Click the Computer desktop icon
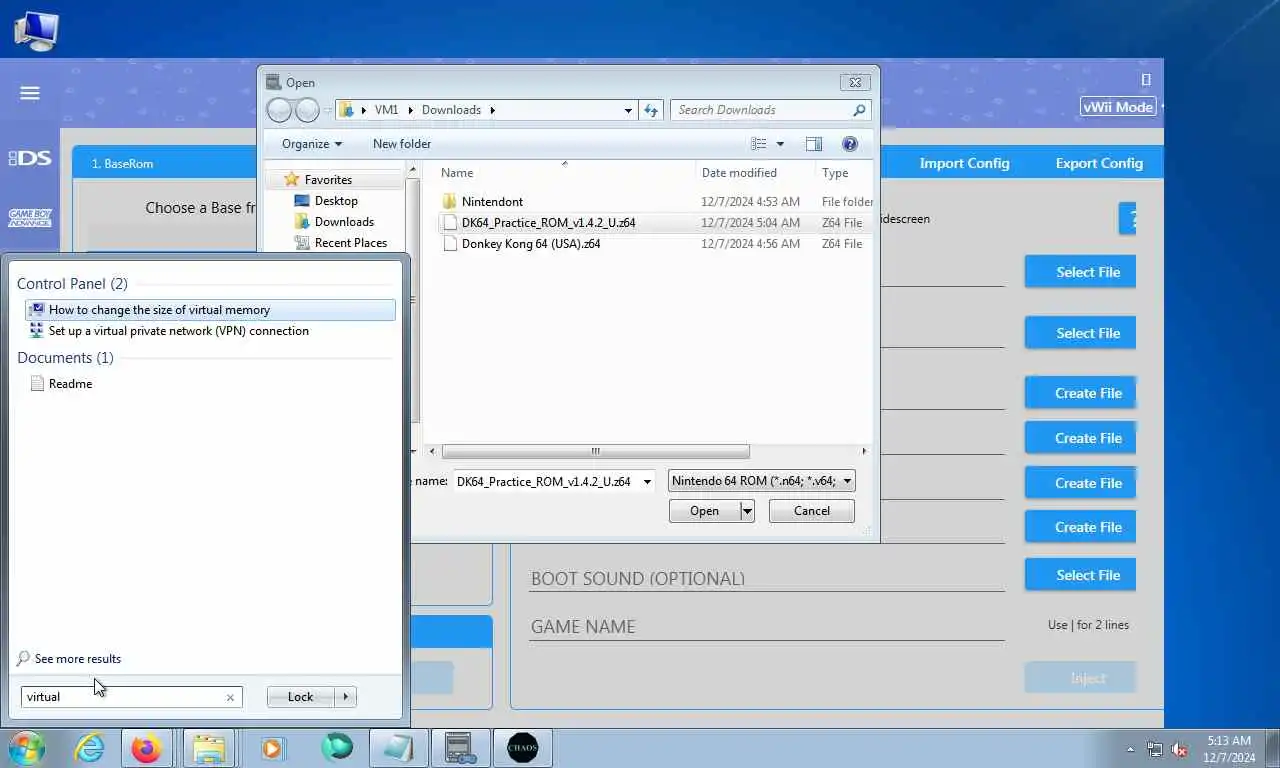The height and width of the screenshot is (768, 1280). 36,30
